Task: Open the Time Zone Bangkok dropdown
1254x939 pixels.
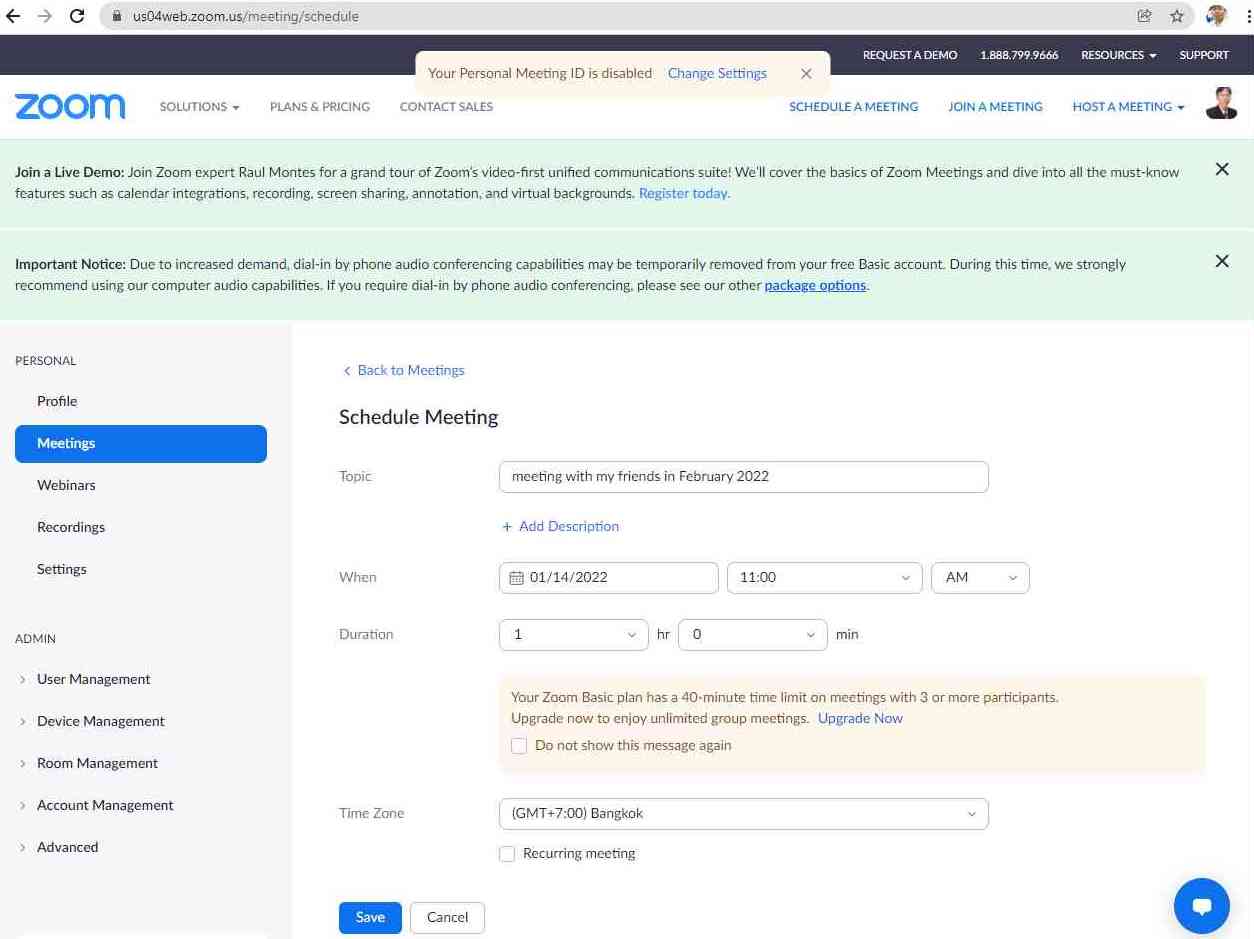Action: coord(742,814)
